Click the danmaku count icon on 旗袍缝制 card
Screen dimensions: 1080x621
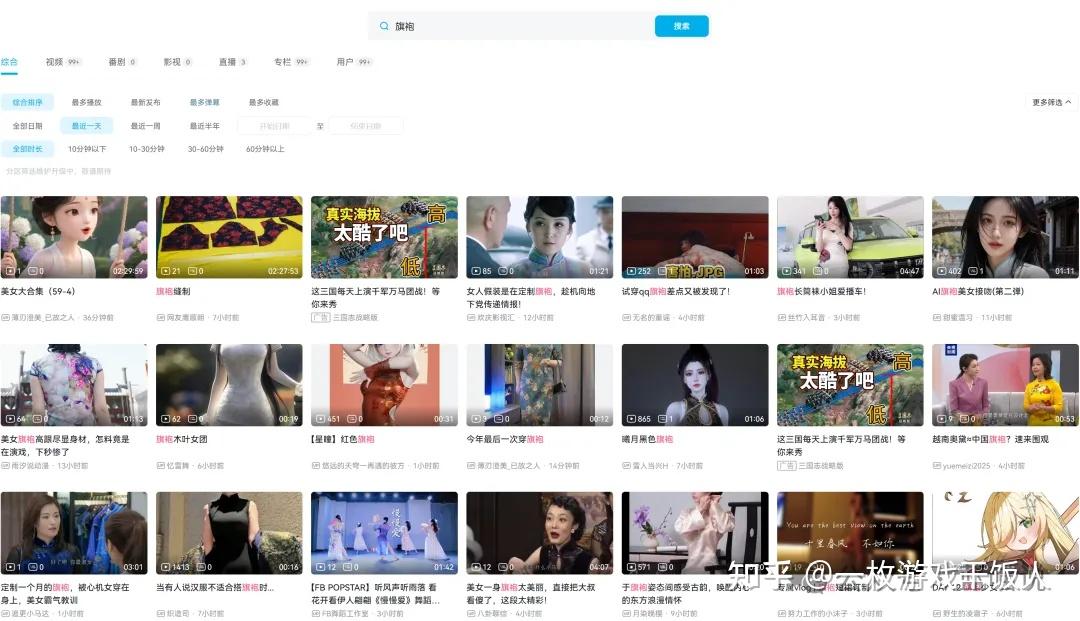click(191, 270)
